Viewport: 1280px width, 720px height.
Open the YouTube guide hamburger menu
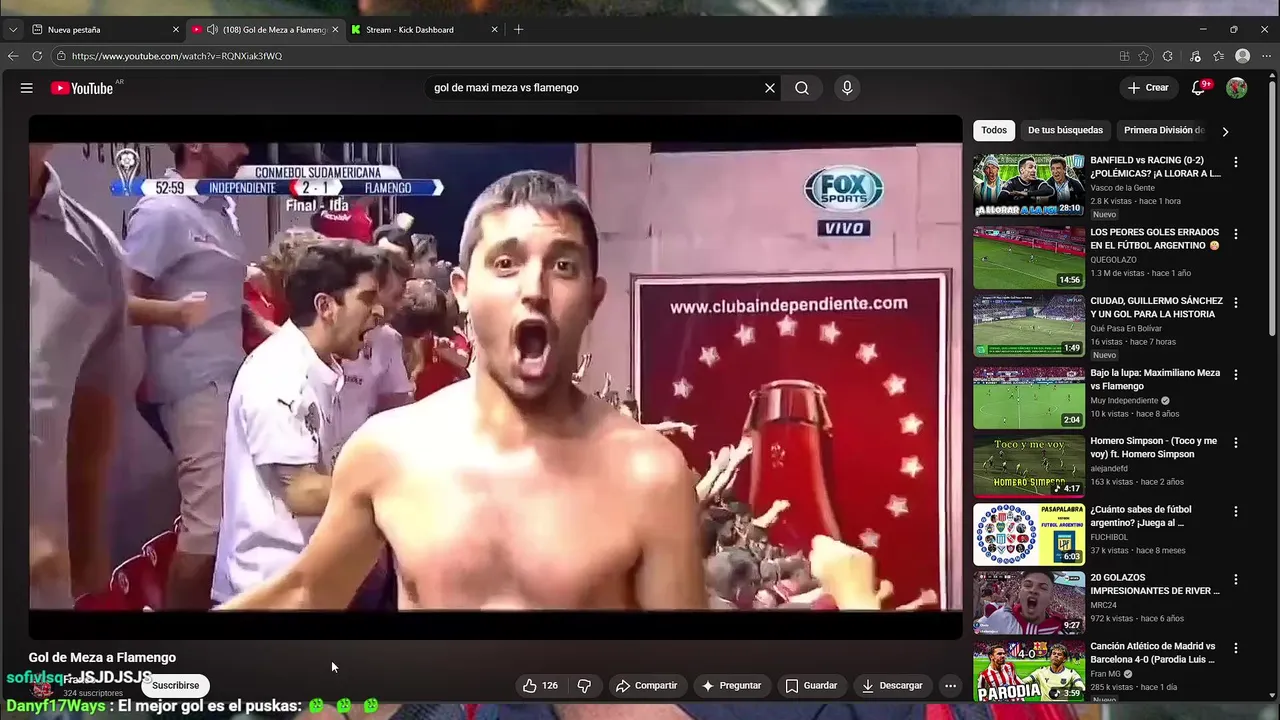pyautogui.click(x=27, y=88)
